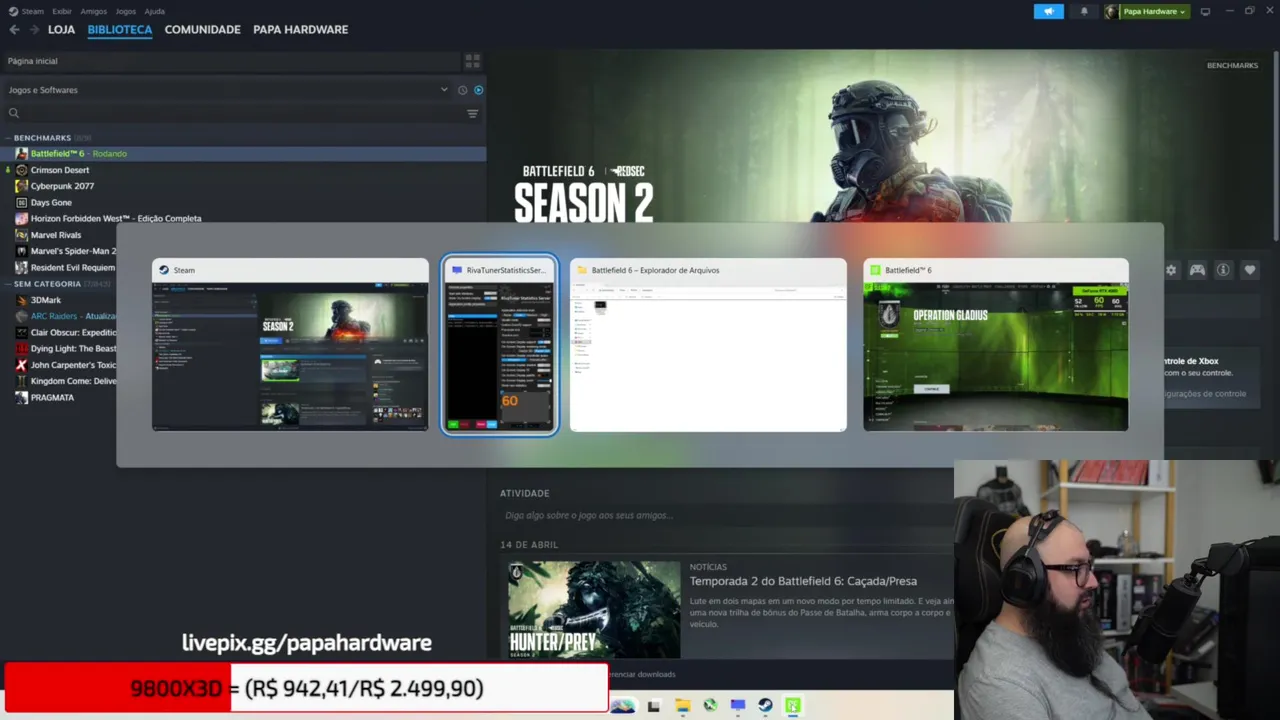This screenshot has height=720, width=1280.
Task: Click the John Carpenter's Toxic game icon
Action: coord(22,365)
